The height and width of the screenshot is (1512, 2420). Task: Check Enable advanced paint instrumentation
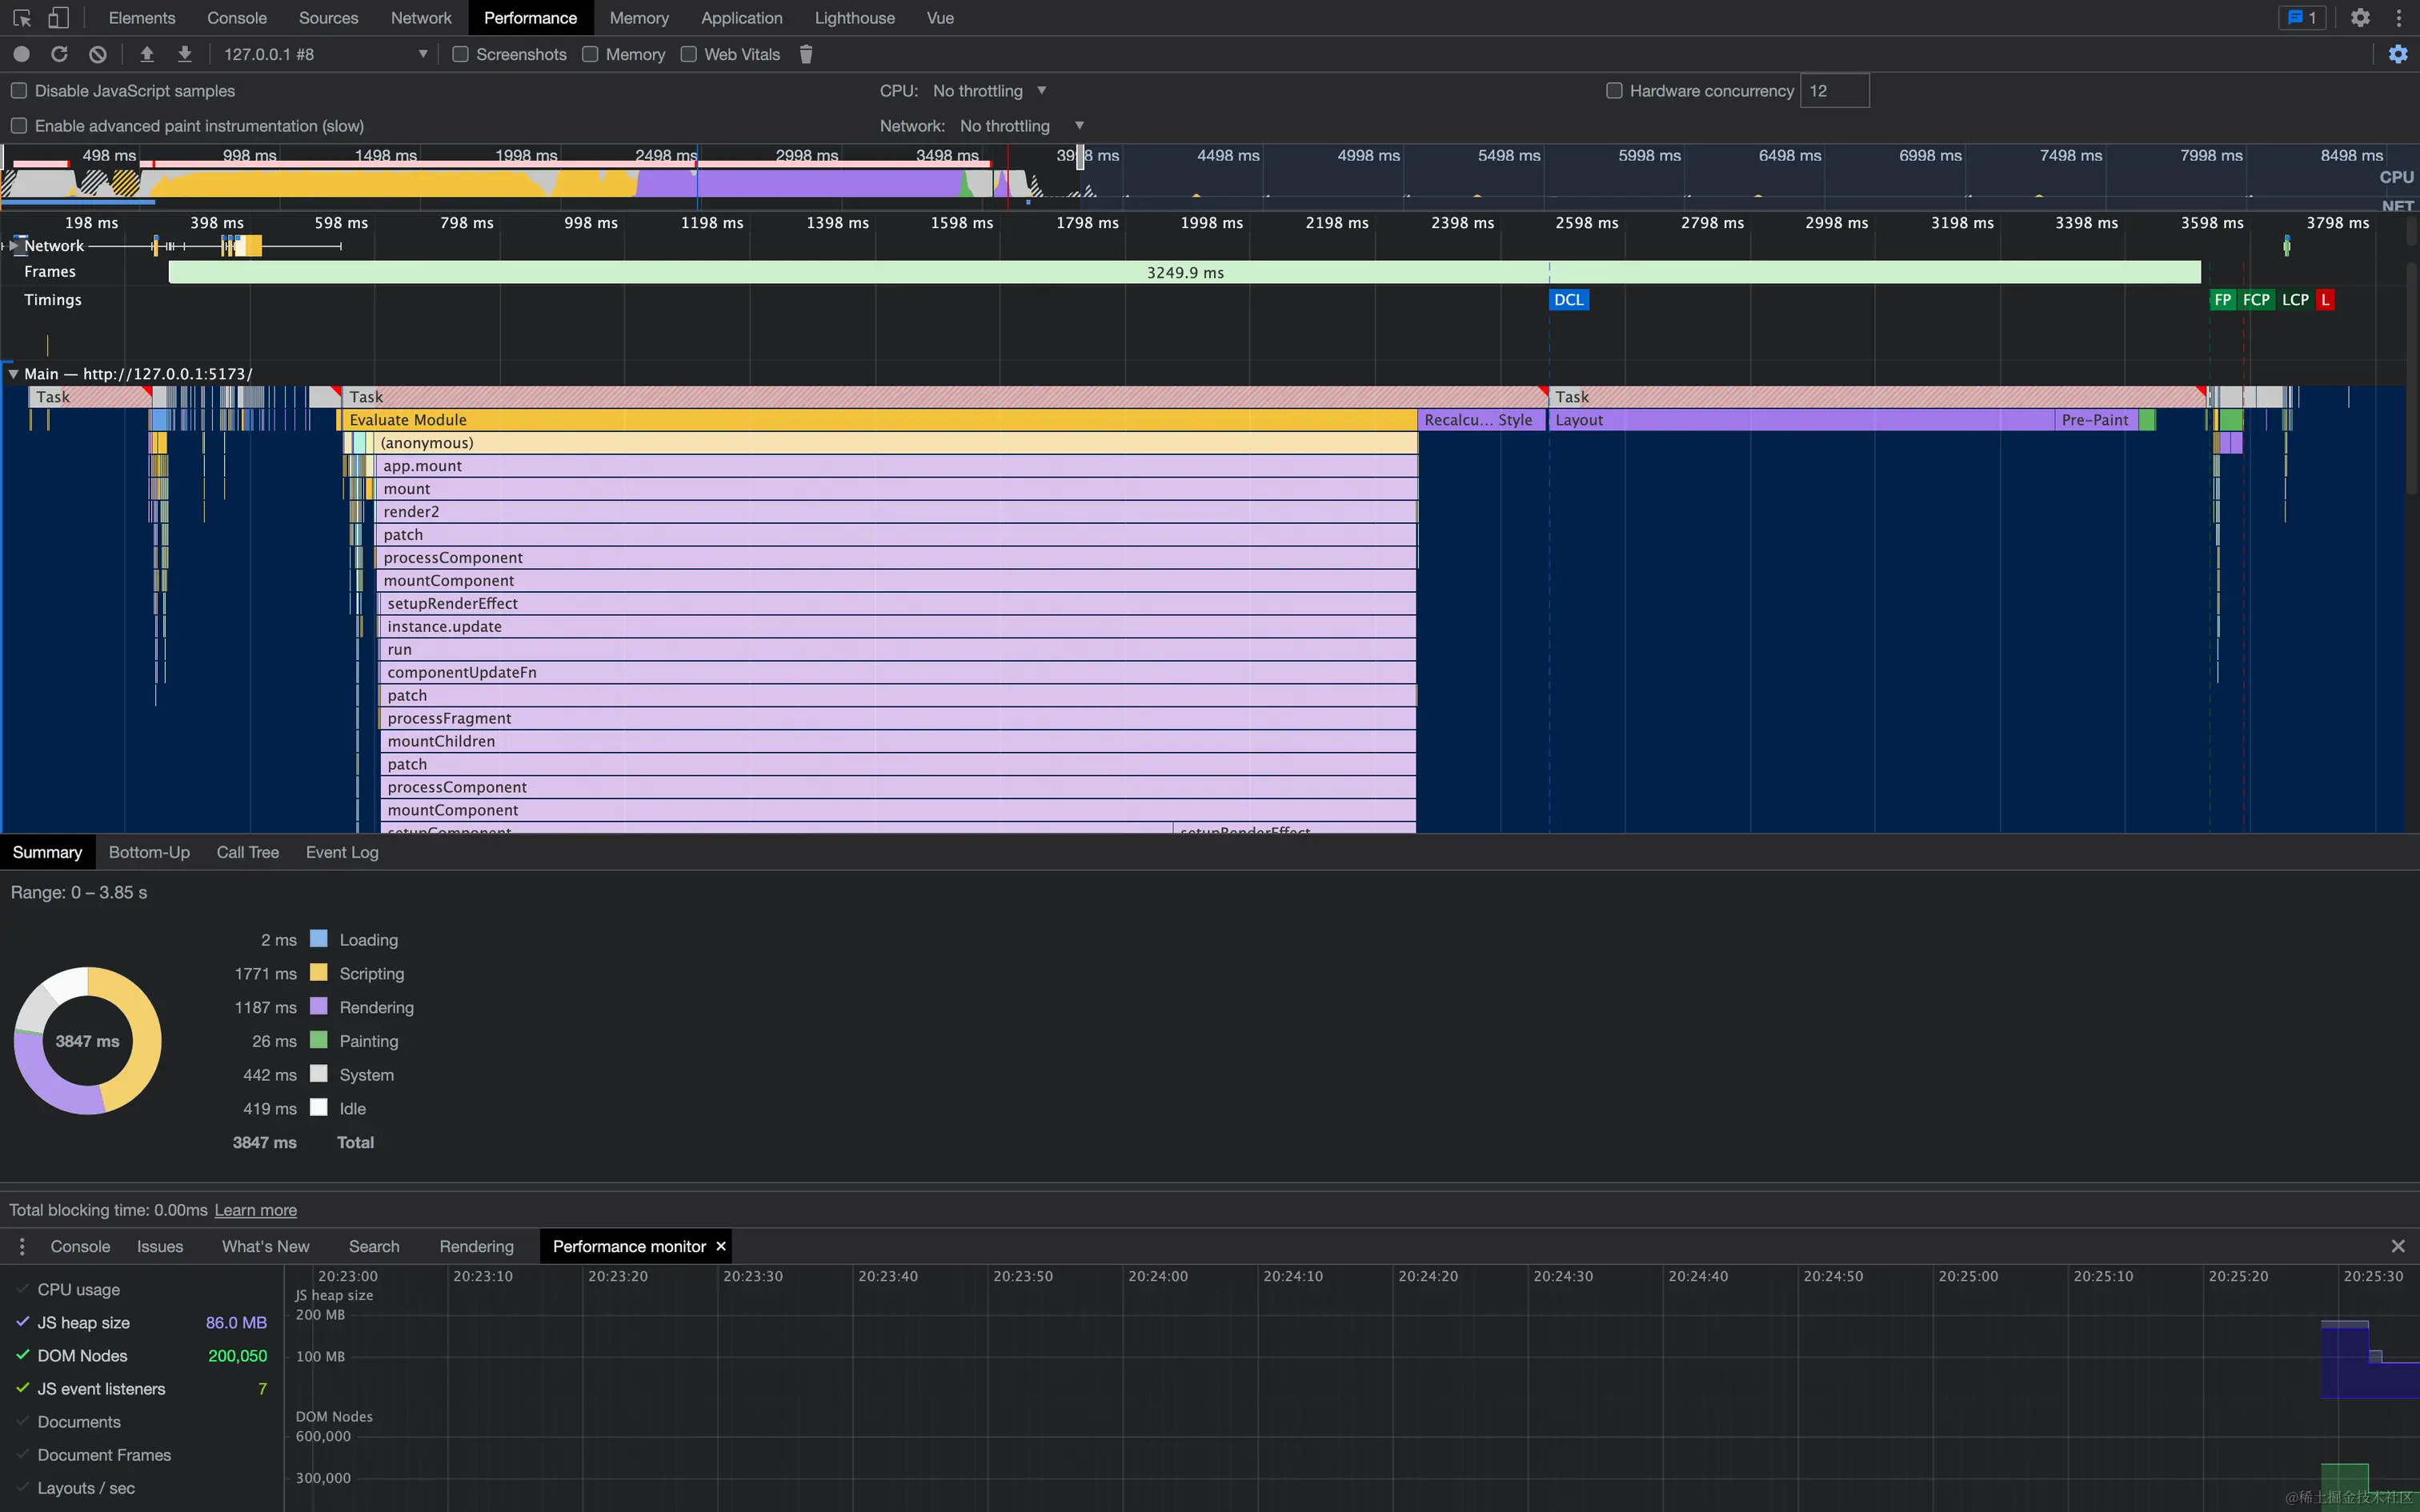[19, 126]
